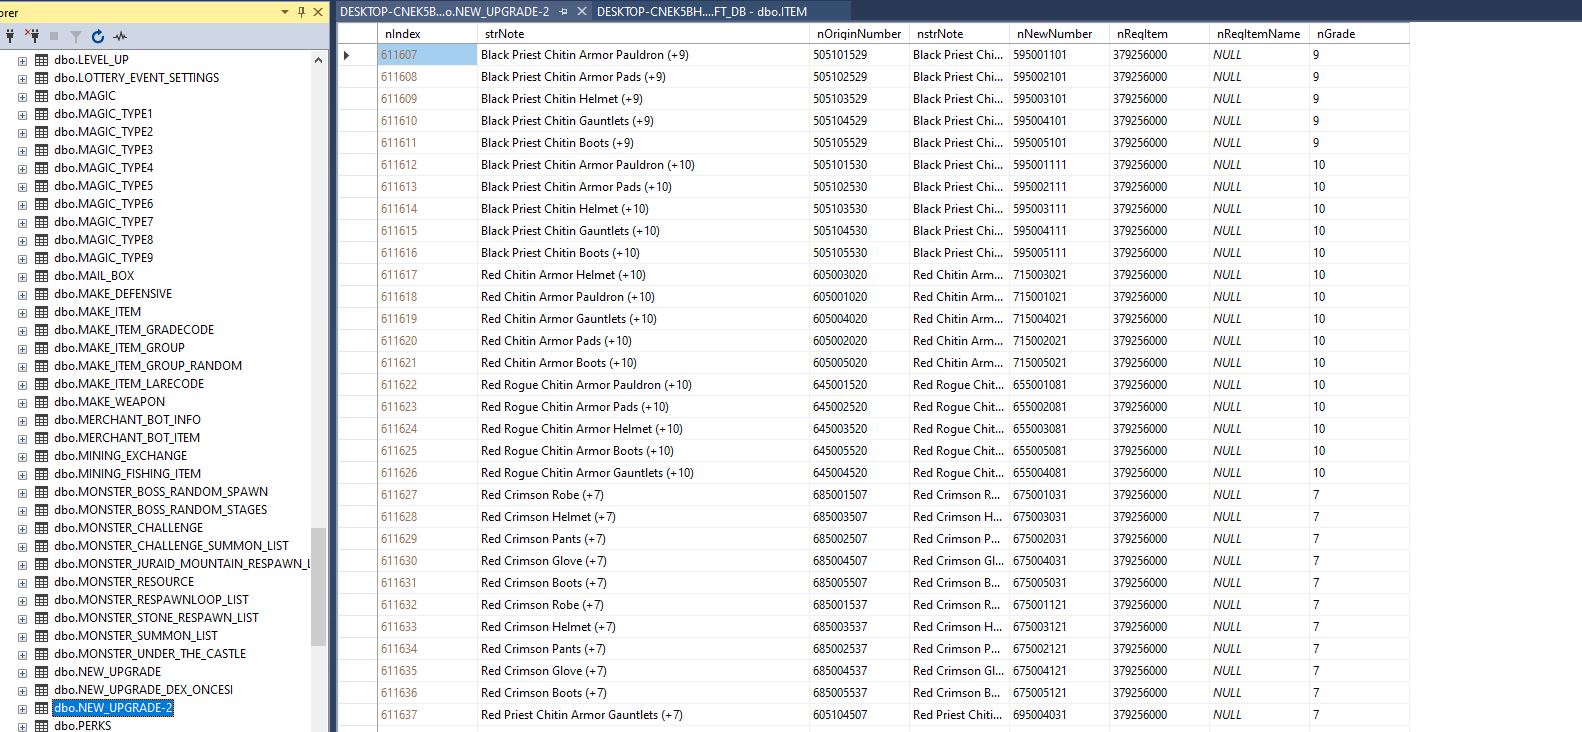Image resolution: width=1582 pixels, height=732 pixels.
Task: Click the Refresh icon in Object Explorer toolbar
Action: (98, 36)
